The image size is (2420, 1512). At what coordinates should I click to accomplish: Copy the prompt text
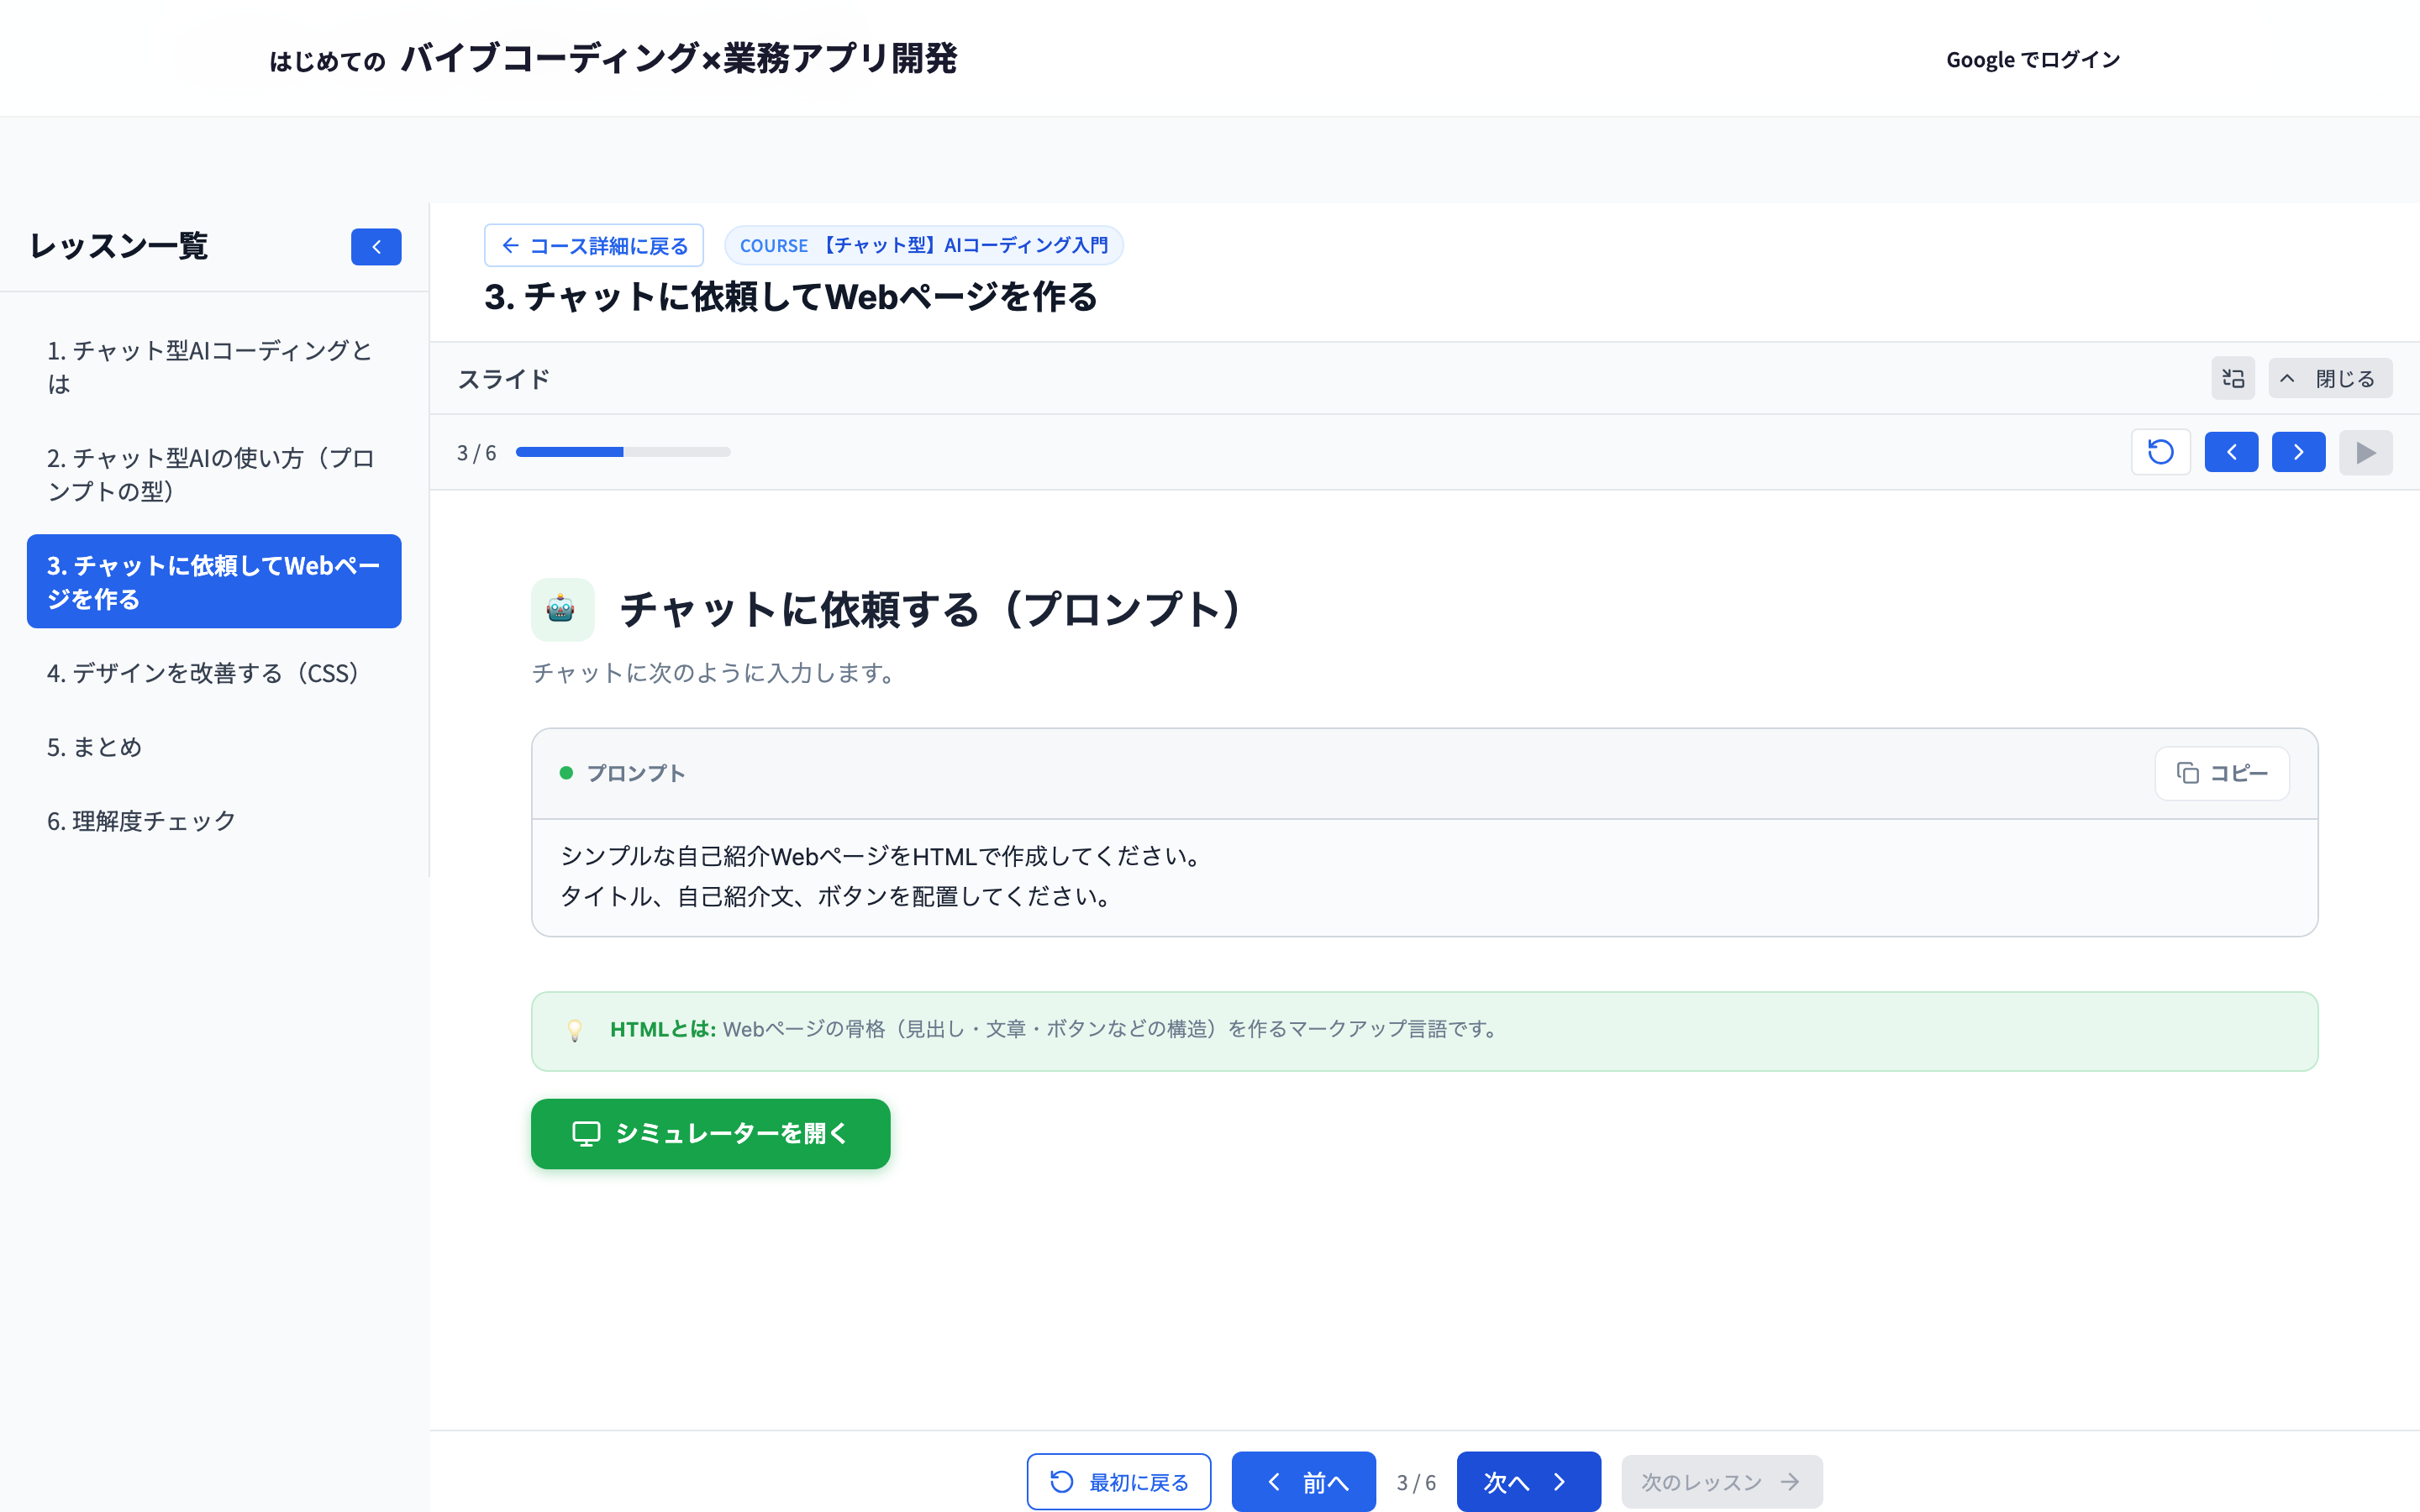tap(2222, 773)
